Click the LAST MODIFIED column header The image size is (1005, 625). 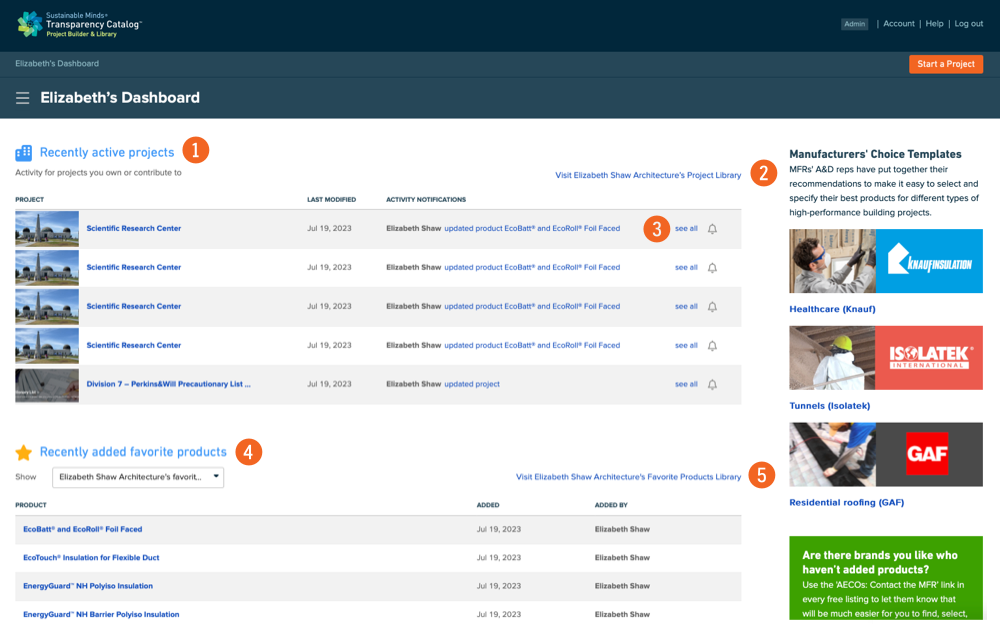pyautogui.click(x=331, y=199)
